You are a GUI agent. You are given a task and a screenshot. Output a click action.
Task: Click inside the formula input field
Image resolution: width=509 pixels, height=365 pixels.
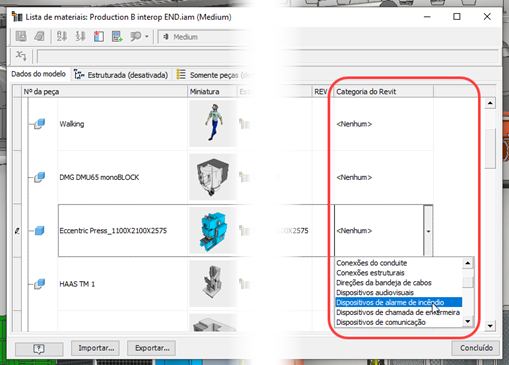[267, 56]
